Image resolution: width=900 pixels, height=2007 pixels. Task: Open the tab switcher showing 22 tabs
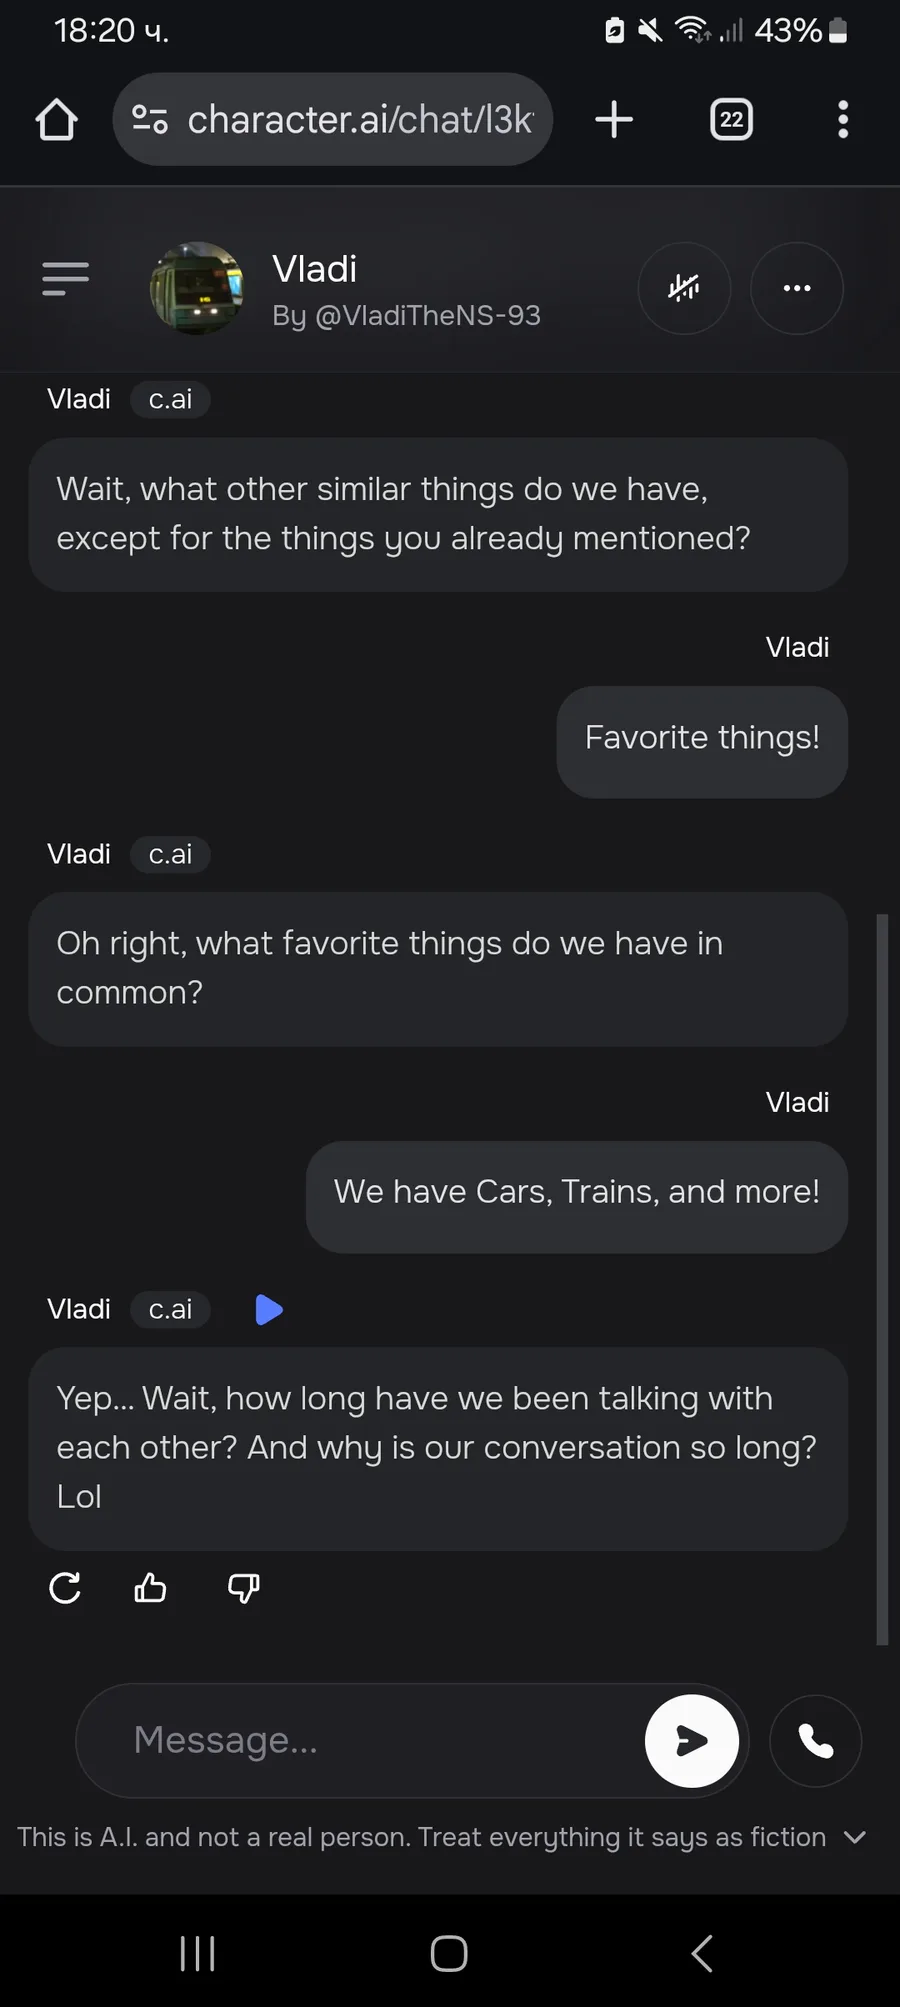point(731,119)
